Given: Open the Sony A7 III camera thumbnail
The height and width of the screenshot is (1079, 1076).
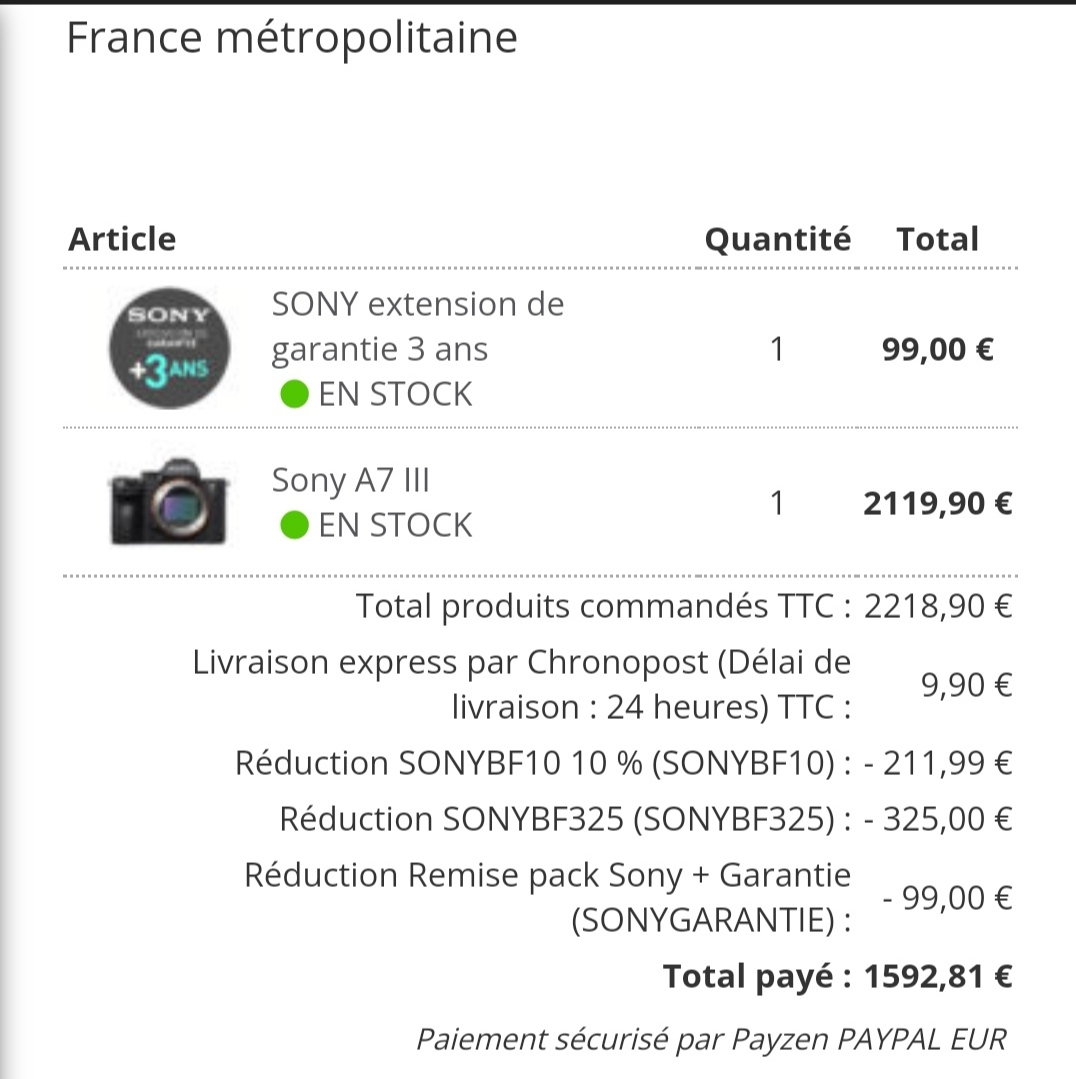Looking at the screenshot, I should pos(169,502).
